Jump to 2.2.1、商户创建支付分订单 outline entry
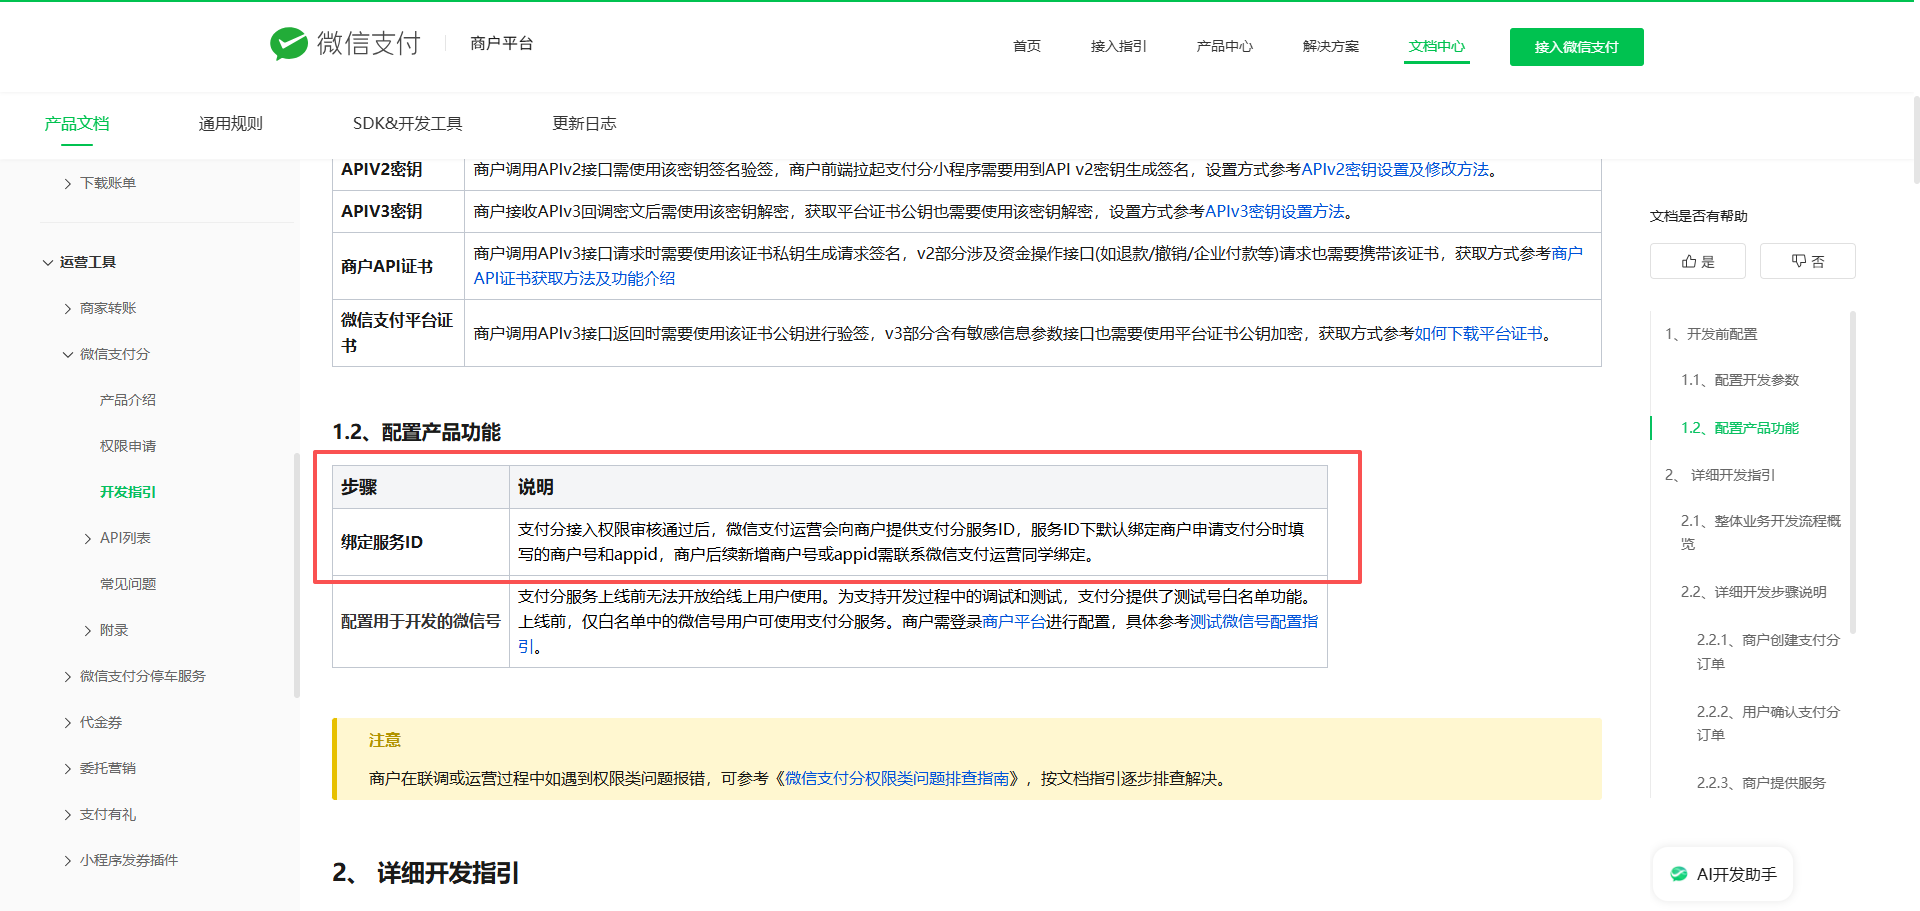The width and height of the screenshot is (1920, 911). 1768,651
